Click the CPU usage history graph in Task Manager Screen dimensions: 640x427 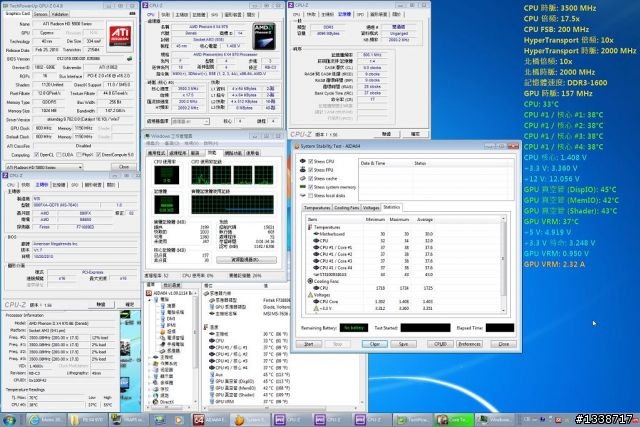click(x=232, y=175)
